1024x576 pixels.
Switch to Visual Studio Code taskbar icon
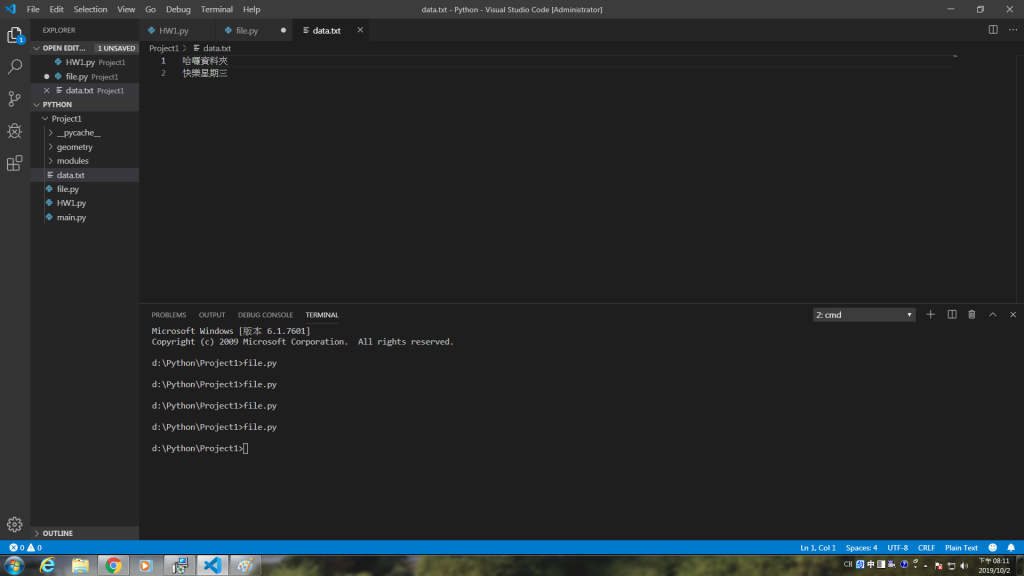pos(212,566)
